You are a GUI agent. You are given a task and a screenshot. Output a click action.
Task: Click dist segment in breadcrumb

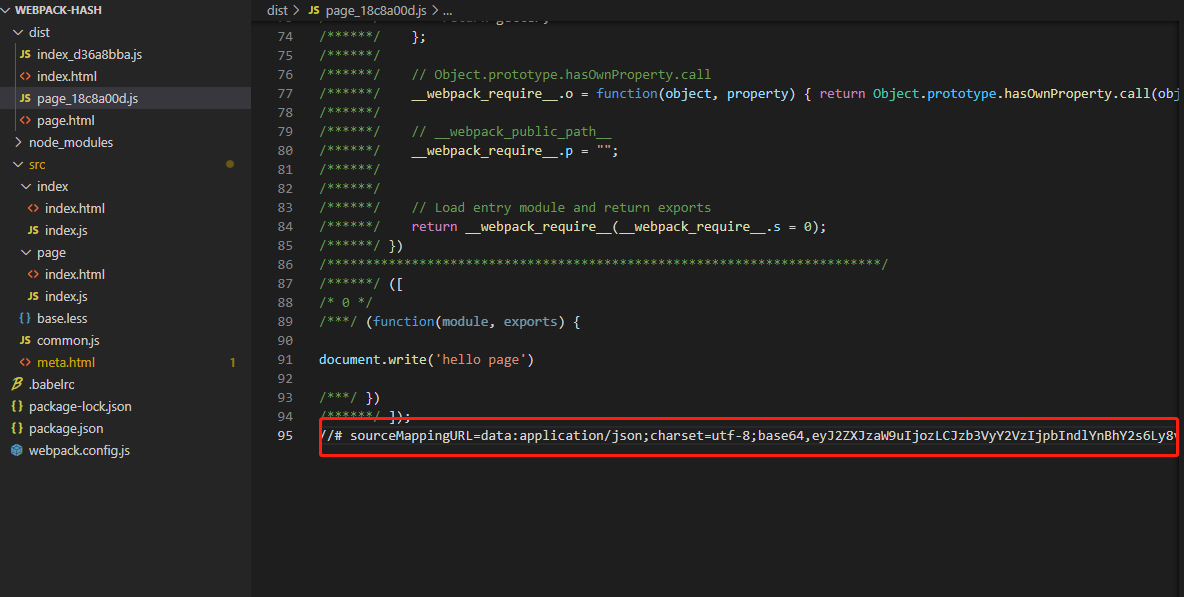click(x=277, y=11)
